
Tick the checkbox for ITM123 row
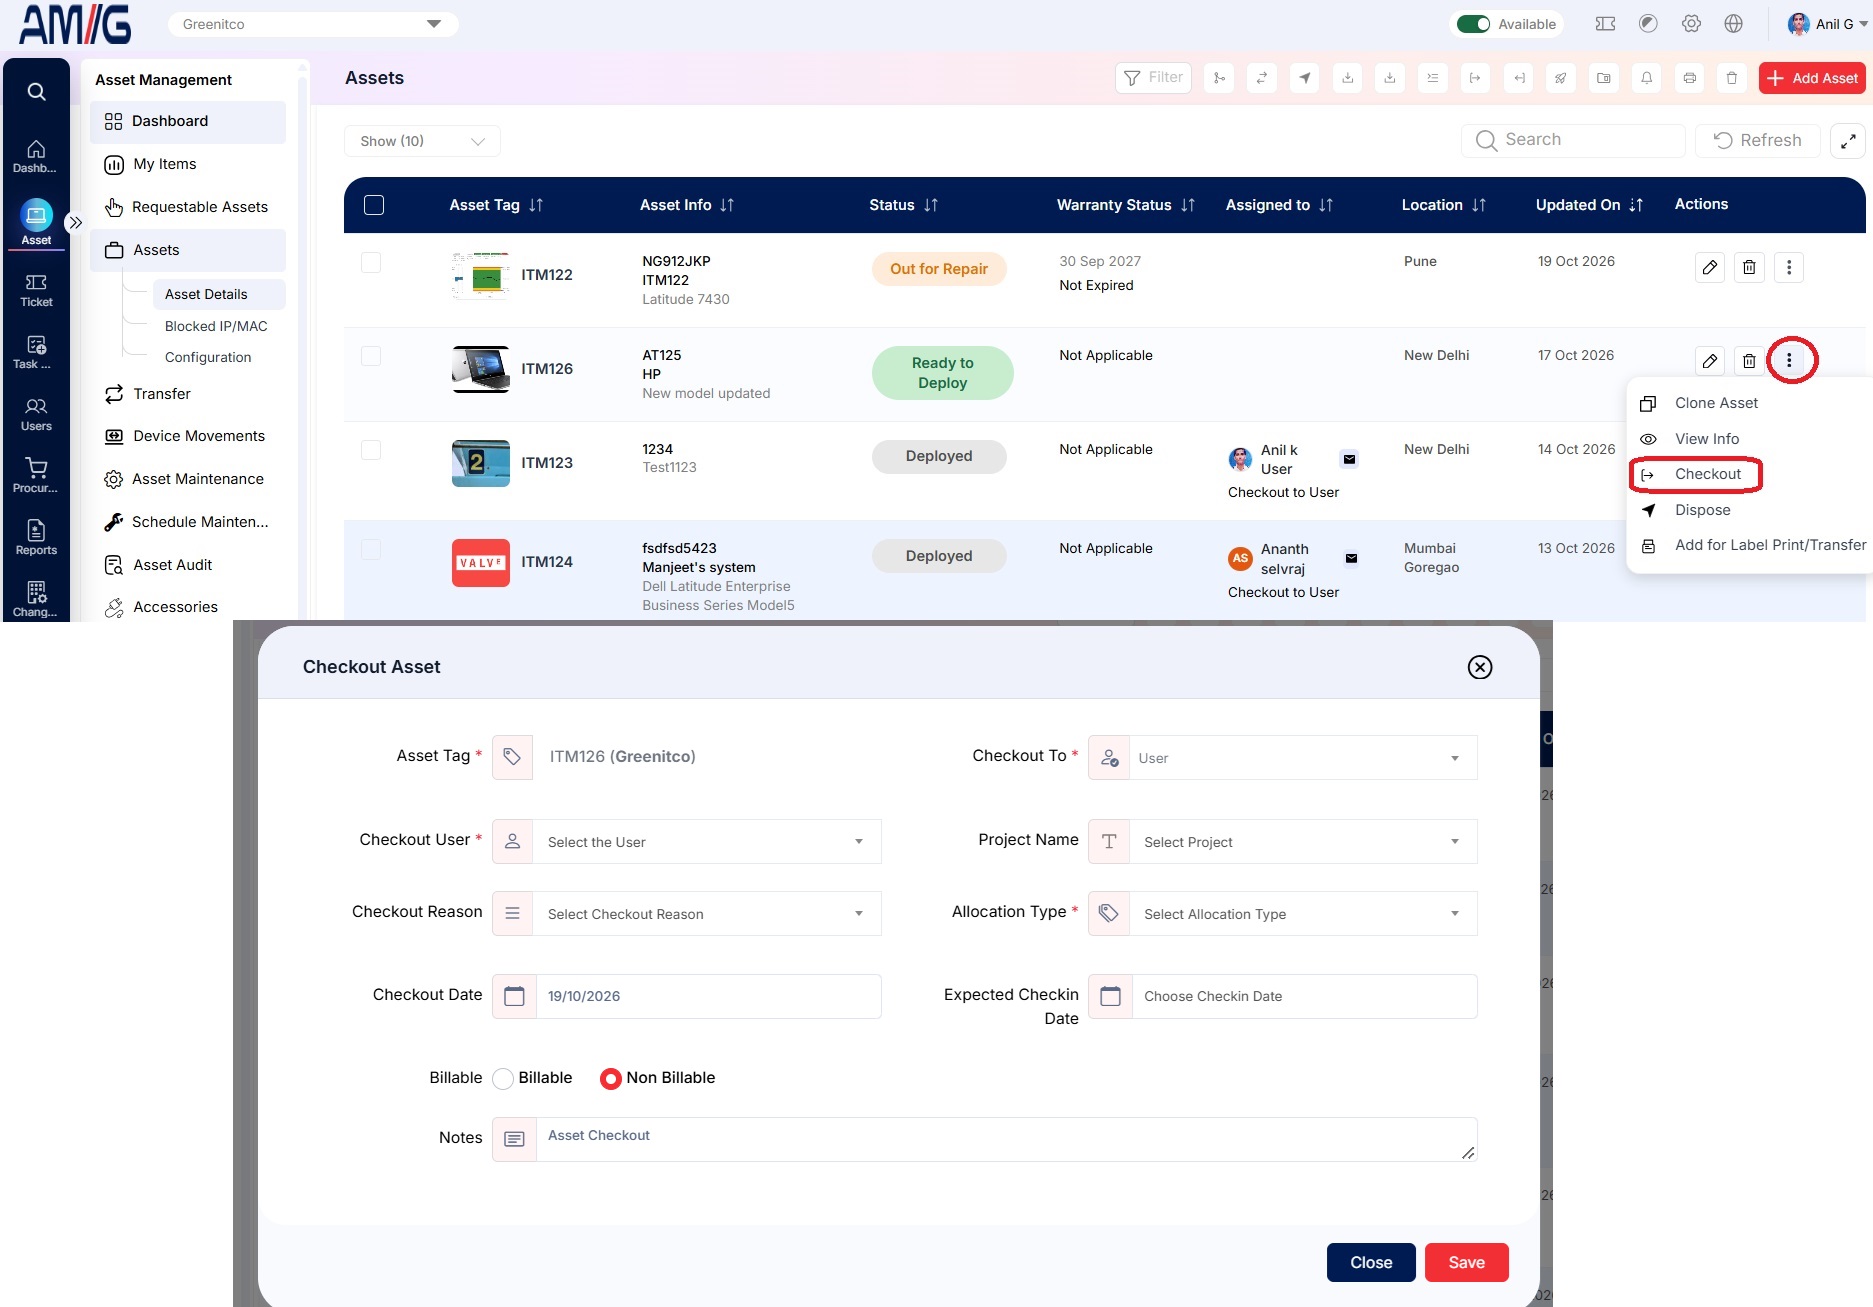click(371, 450)
